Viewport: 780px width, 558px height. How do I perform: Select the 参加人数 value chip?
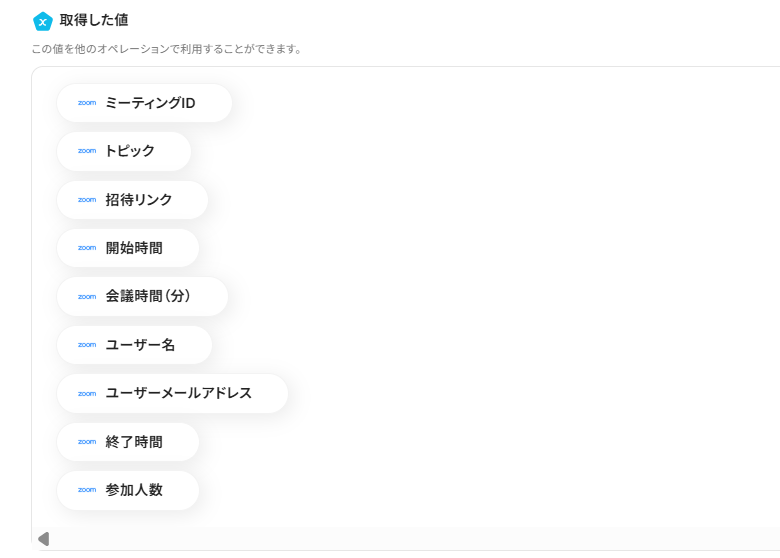(128, 490)
